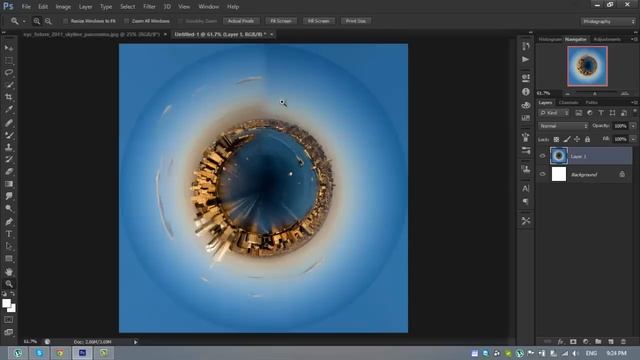Select the Eraser tool
The height and width of the screenshot is (360, 640).
coord(9,171)
